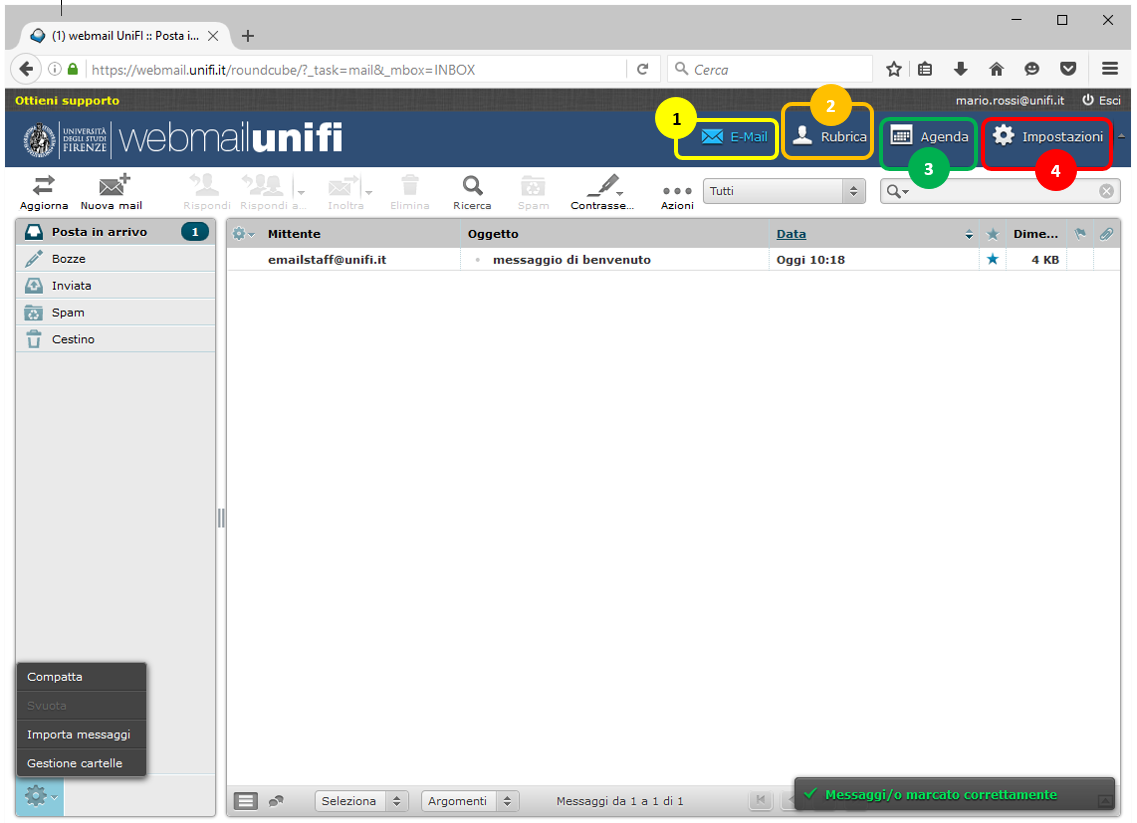1137x823 pixels.
Task: Click the Rispondi a tutti icon
Action: point(263,186)
